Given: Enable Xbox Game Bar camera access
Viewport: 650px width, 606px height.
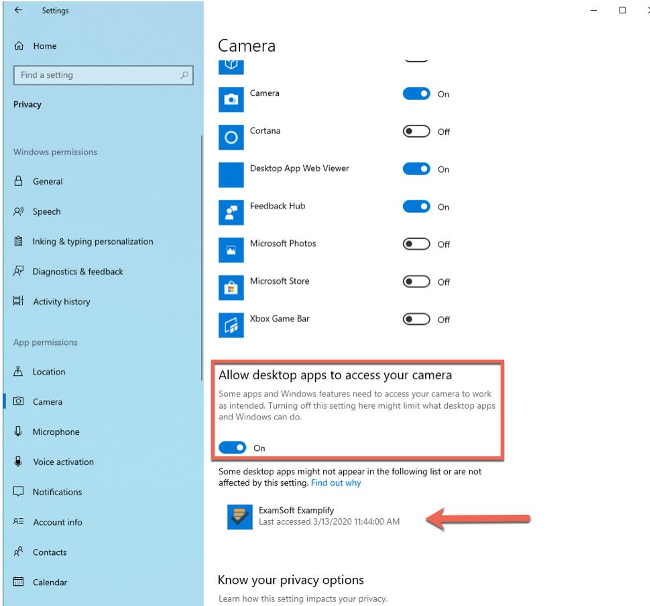Looking at the screenshot, I should 416,319.
